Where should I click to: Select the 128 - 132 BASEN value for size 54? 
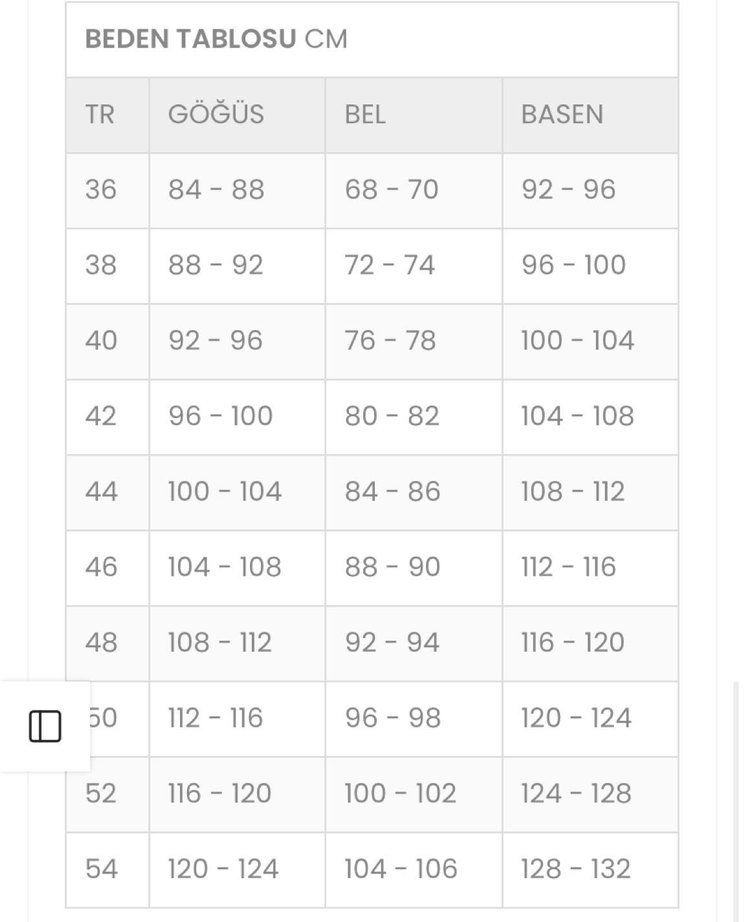[575, 869]
